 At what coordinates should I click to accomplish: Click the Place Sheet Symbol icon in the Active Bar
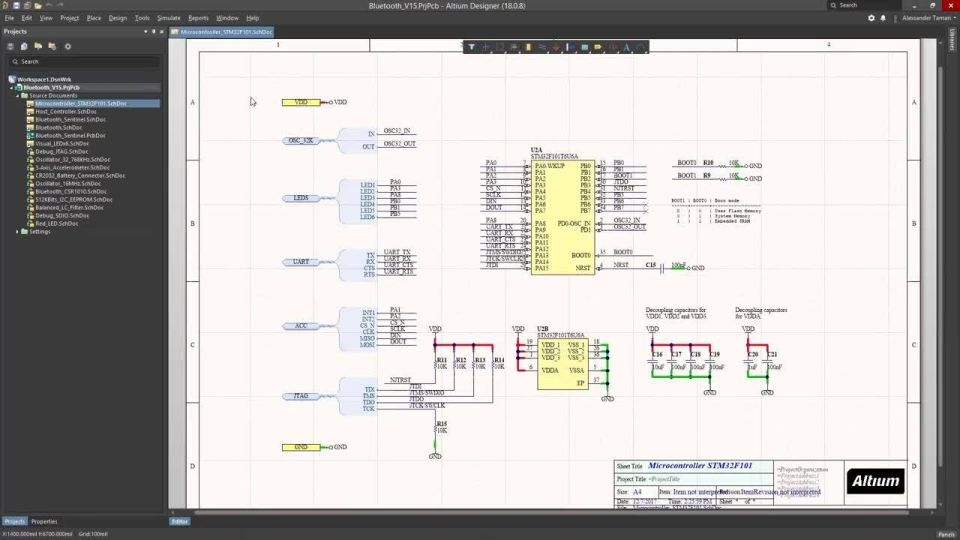pyautogui.click(x=585, y=47)
